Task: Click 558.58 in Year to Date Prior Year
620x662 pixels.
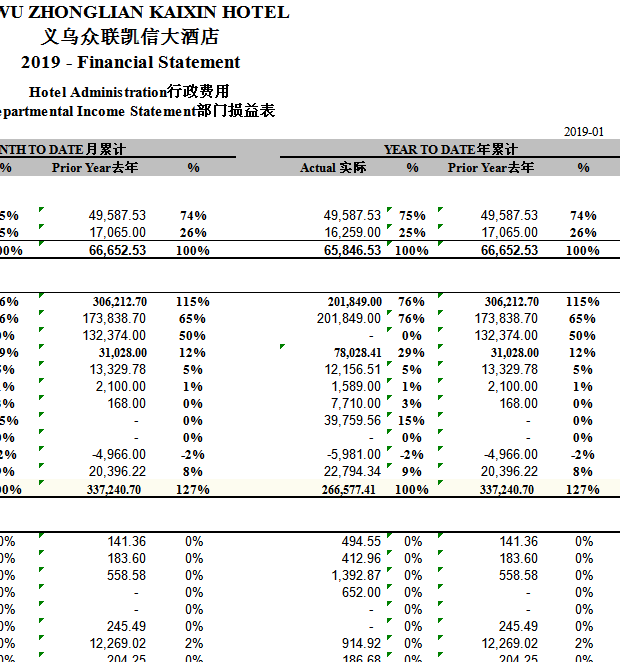Action: (518, 575)
